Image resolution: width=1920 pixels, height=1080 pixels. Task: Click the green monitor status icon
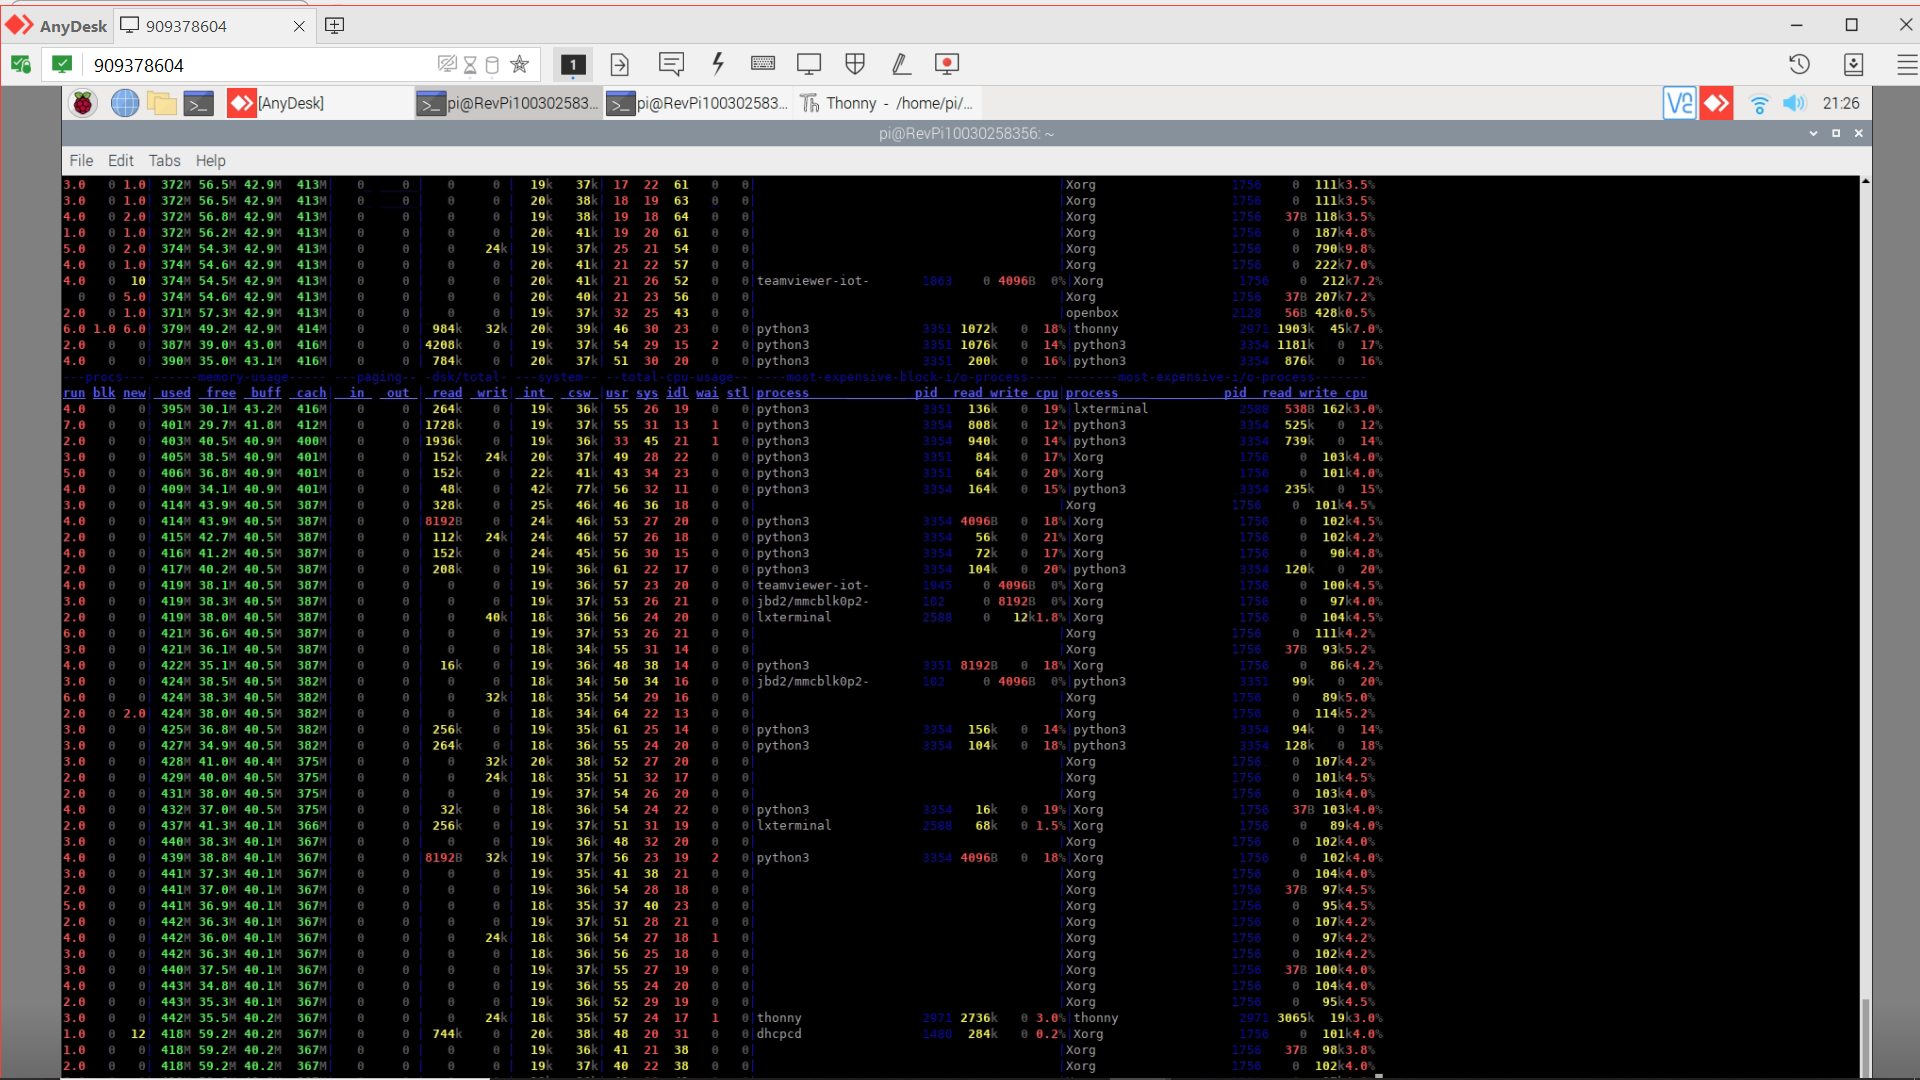[x=62, y=65]
